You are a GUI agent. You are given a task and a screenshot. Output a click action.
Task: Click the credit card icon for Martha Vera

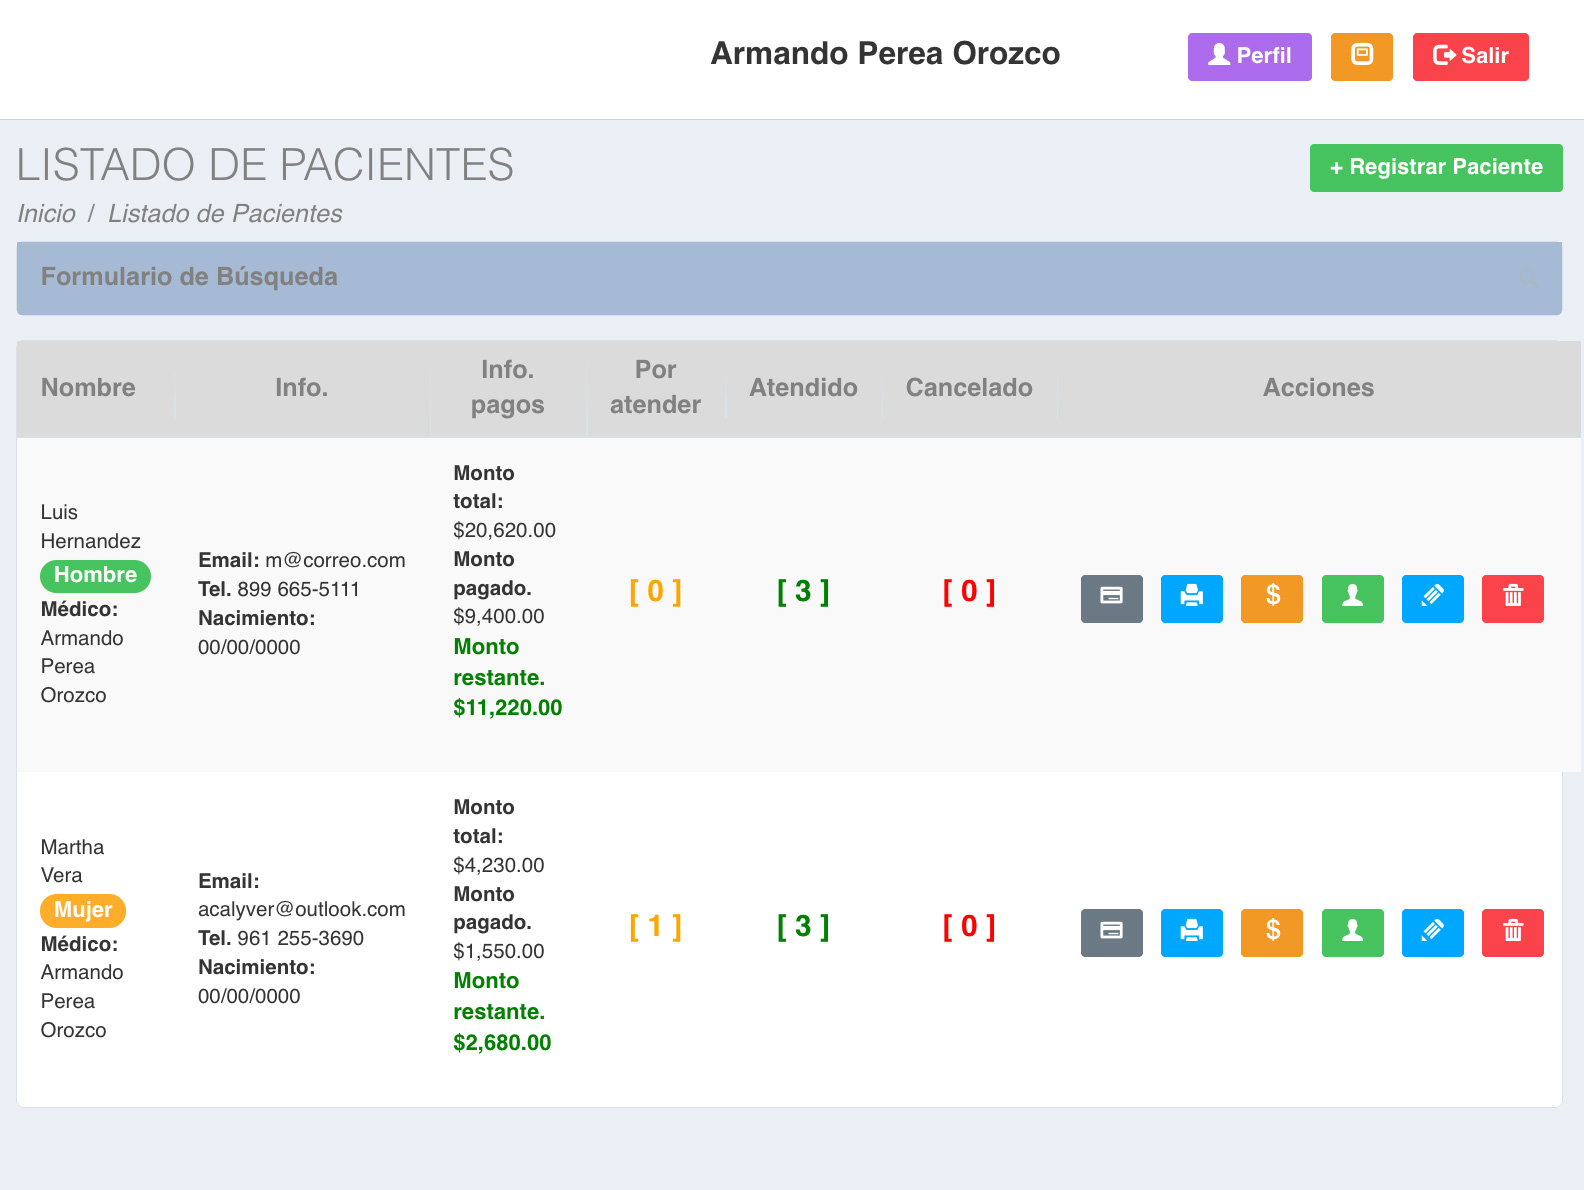pyautogui.click(x=1111, y=932)
